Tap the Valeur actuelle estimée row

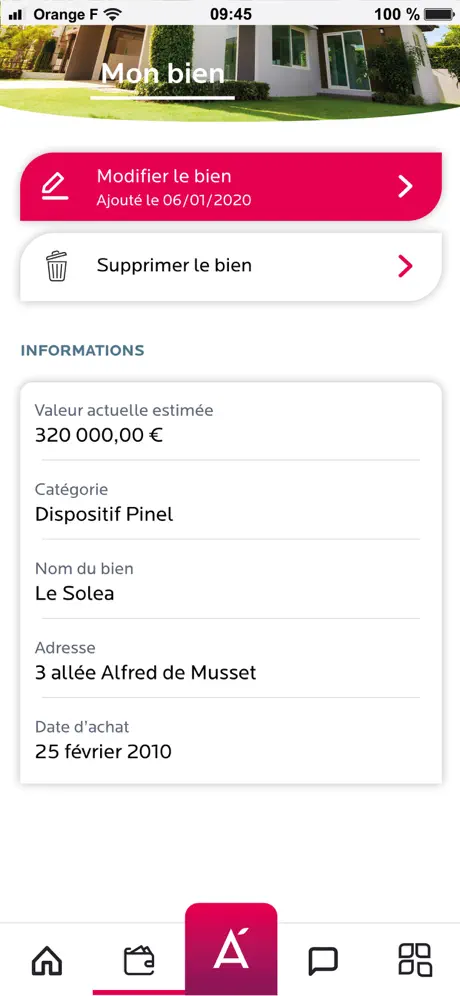point(231,422)
